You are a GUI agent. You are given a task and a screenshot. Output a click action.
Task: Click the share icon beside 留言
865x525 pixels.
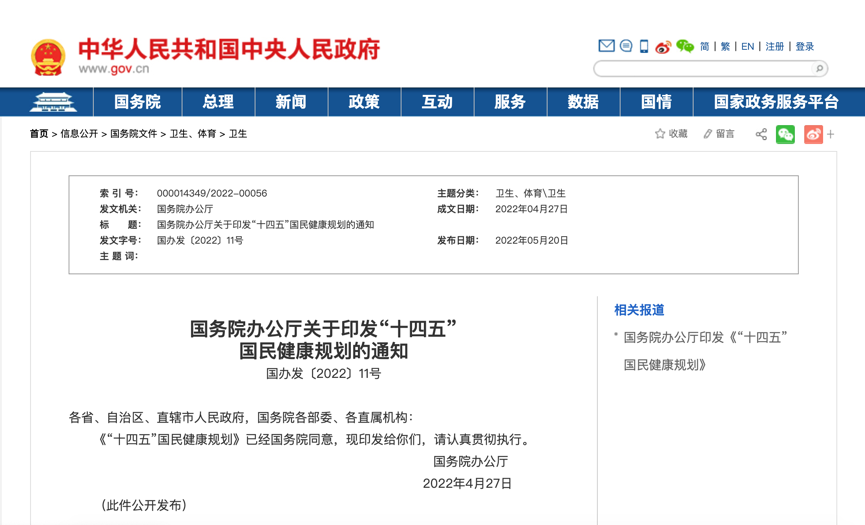pos(761,134)
